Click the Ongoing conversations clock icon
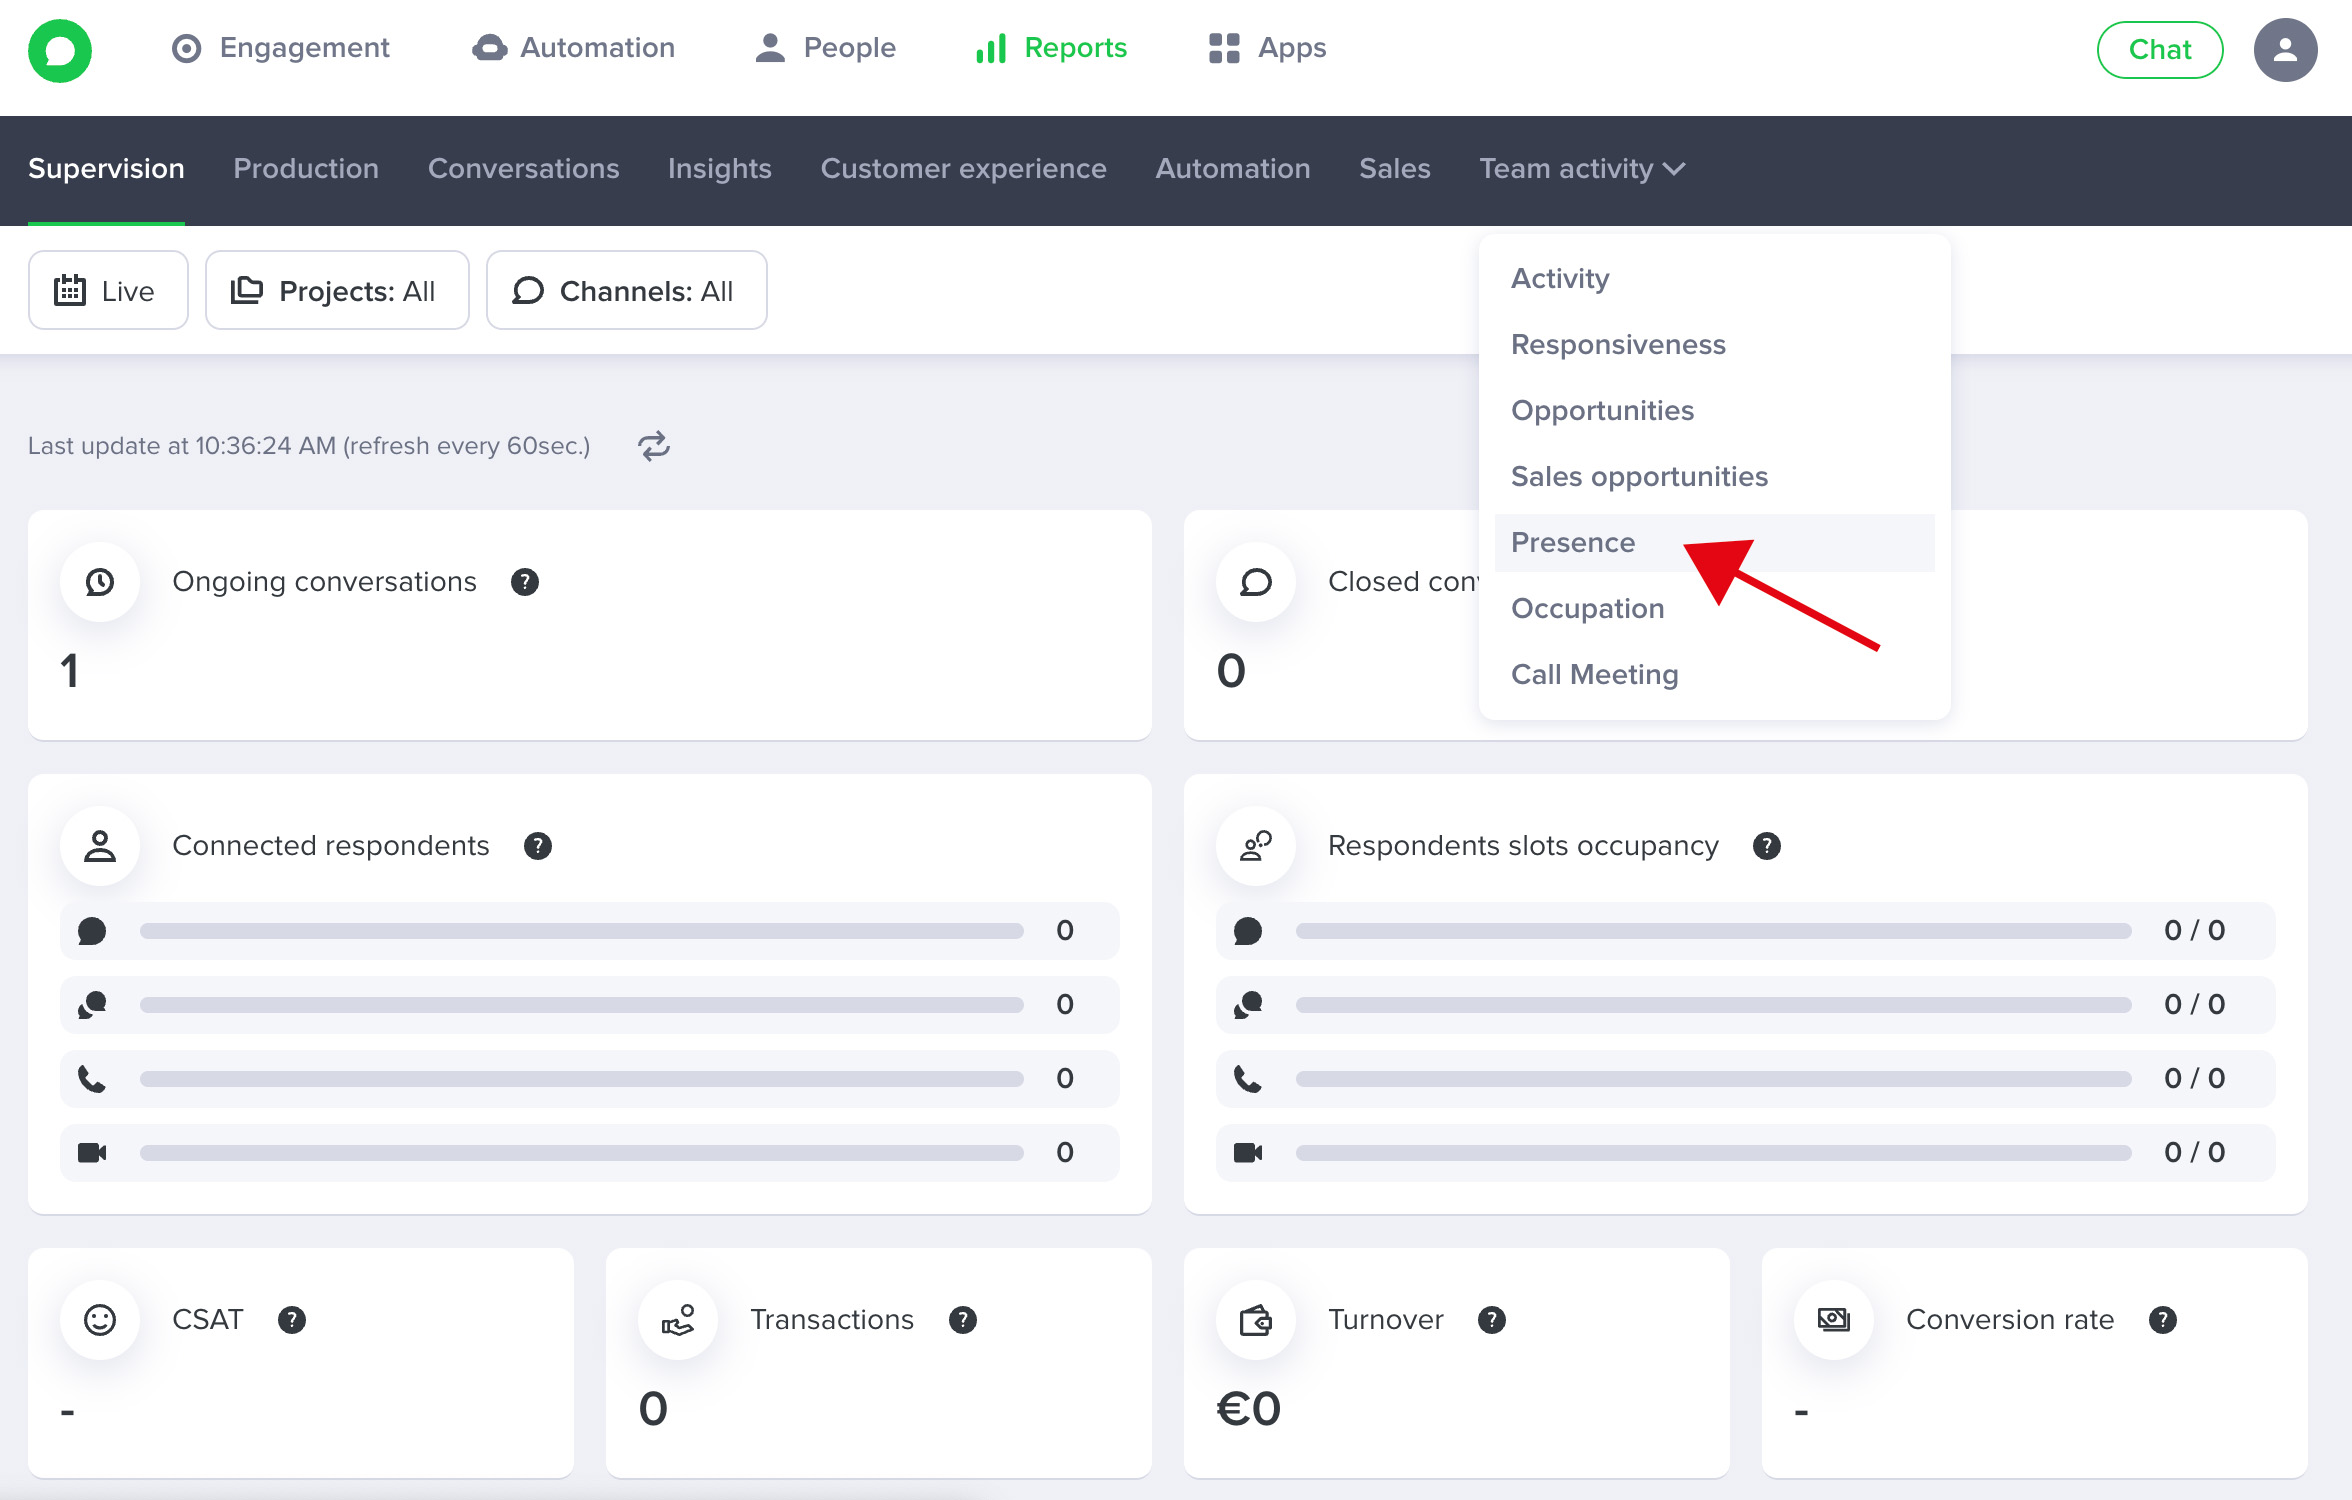 tap(100, 582)
